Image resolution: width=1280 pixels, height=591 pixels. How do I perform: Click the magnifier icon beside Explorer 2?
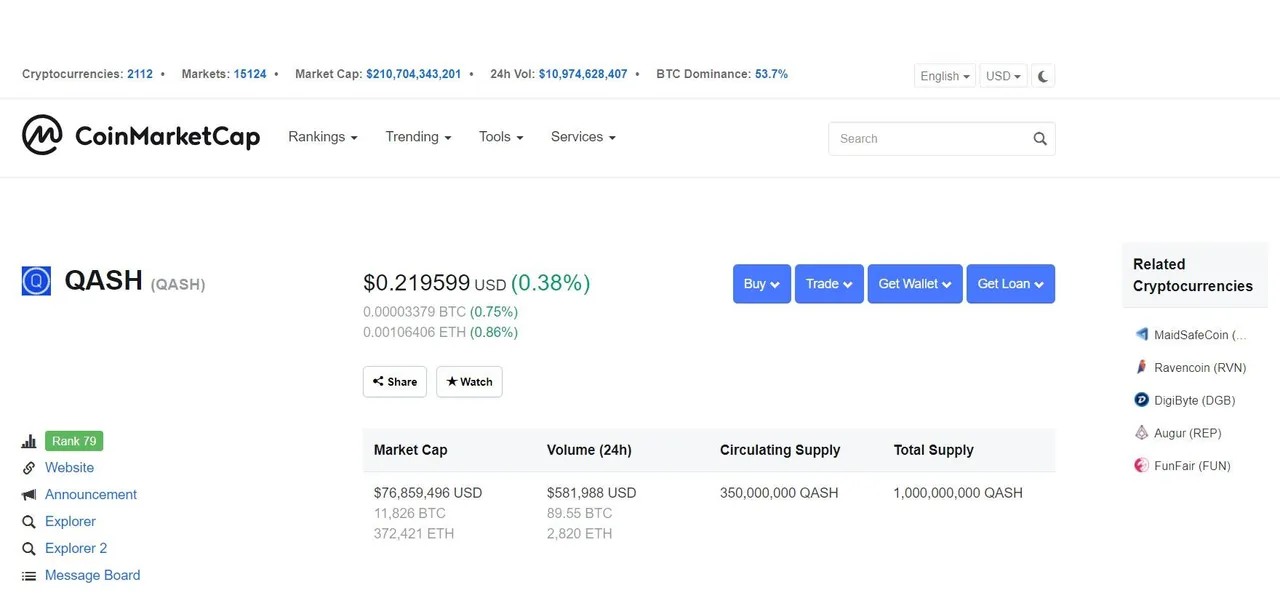tap(29, 549)
